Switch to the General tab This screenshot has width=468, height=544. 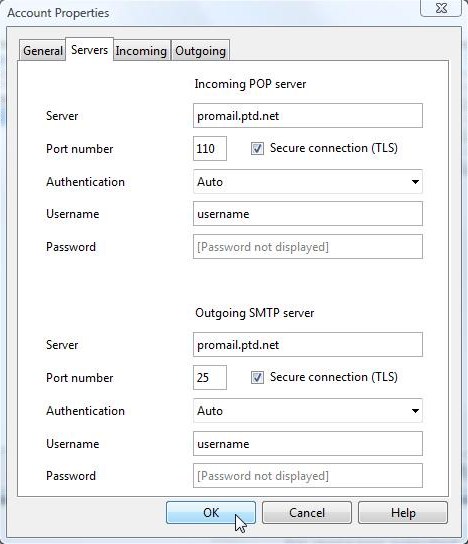[43, 51]
